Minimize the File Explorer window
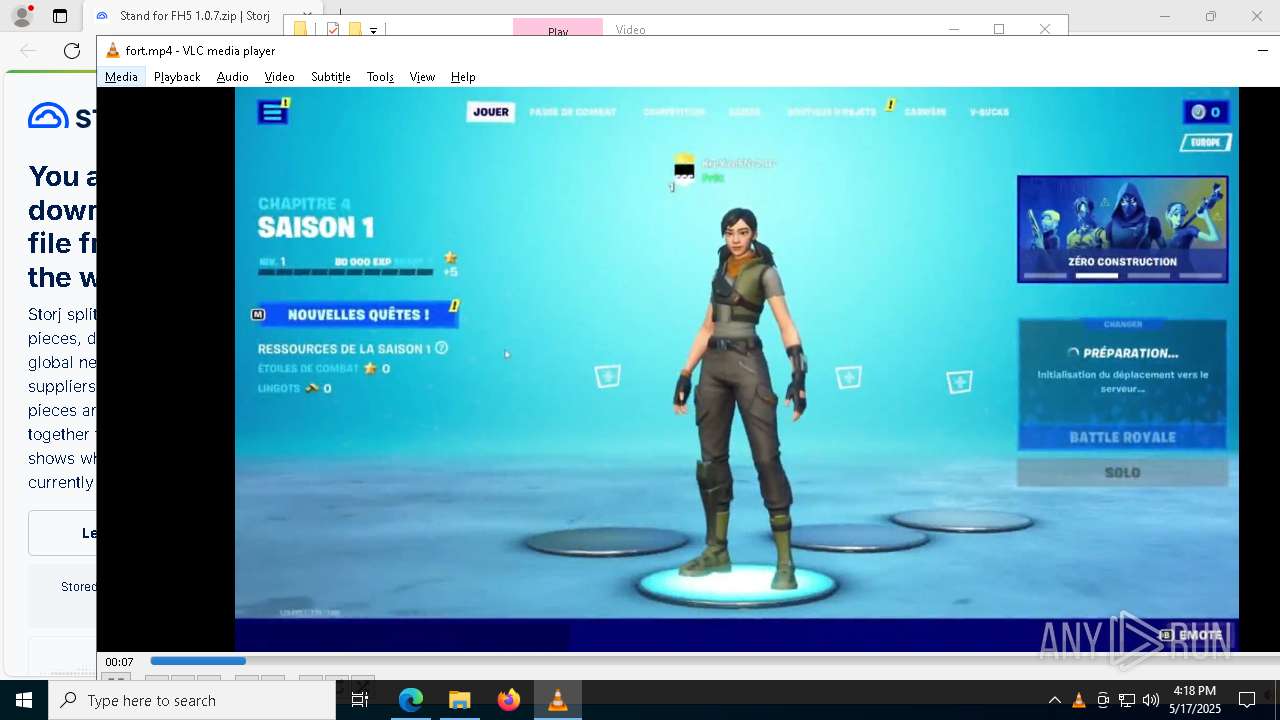The image size is (1280, 720). click(953, 29)
